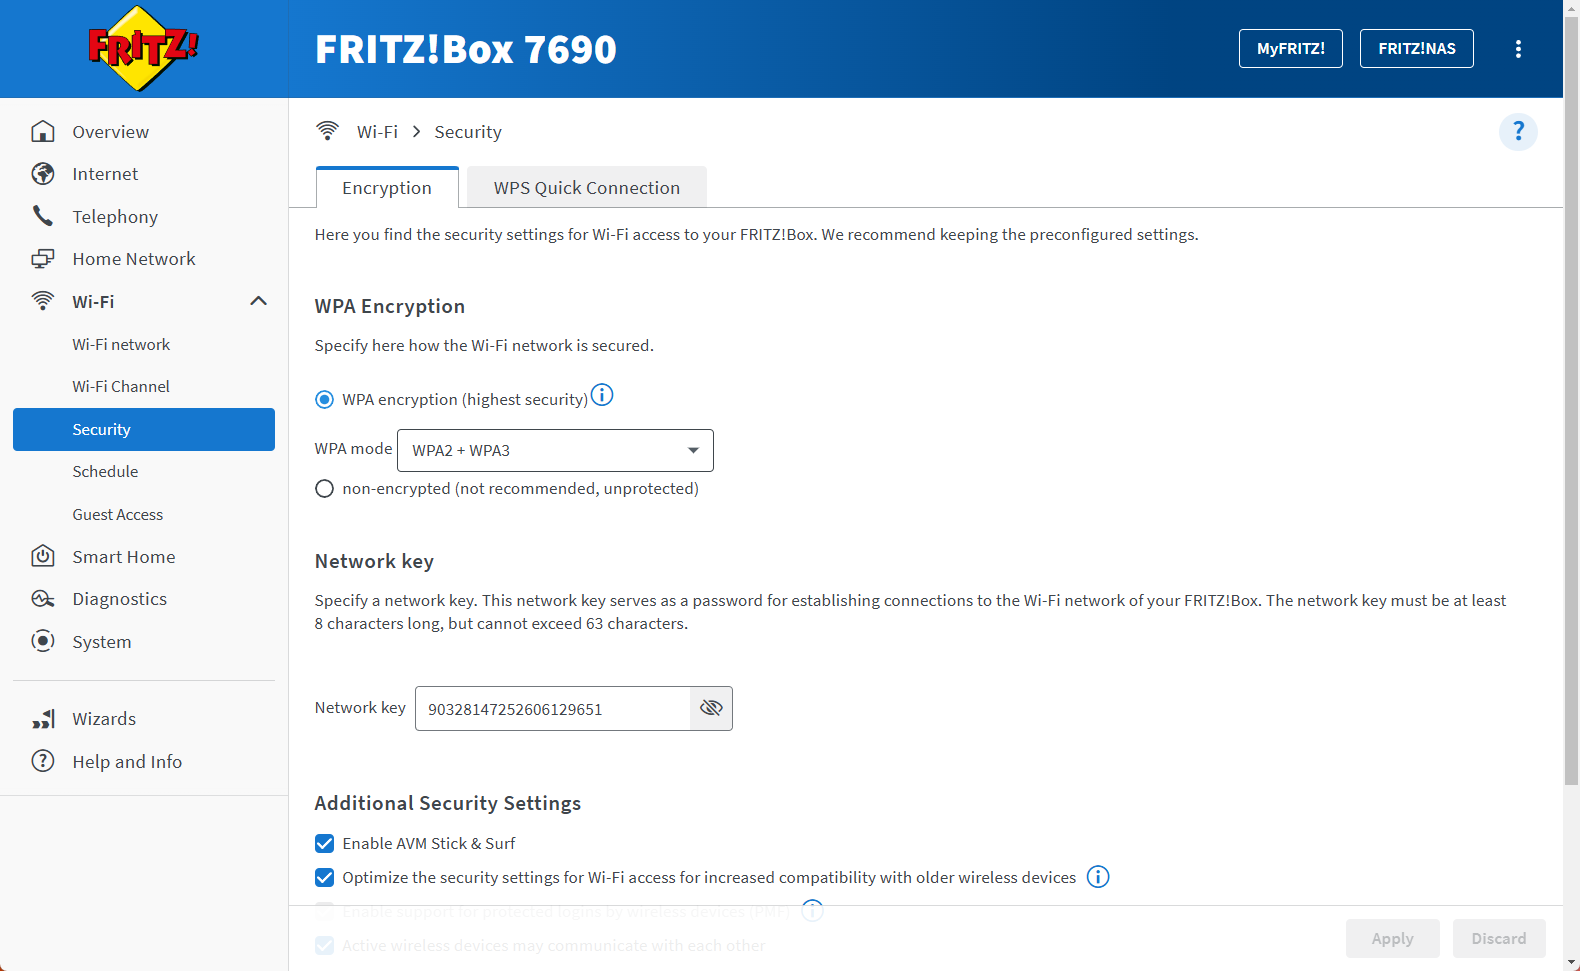
Task: Open the WPA mode dropdown
Action: (555, 450)
